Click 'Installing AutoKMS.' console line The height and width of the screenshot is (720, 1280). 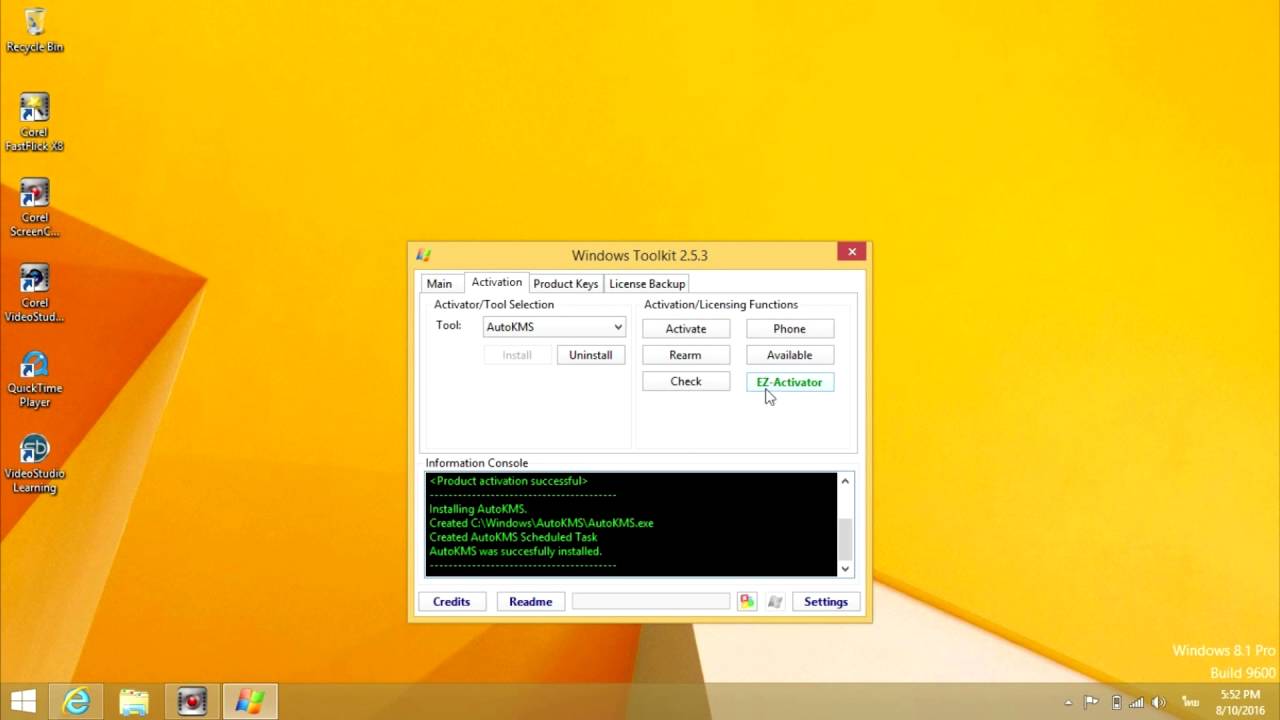pyautogui.click(x=478, y=509)
